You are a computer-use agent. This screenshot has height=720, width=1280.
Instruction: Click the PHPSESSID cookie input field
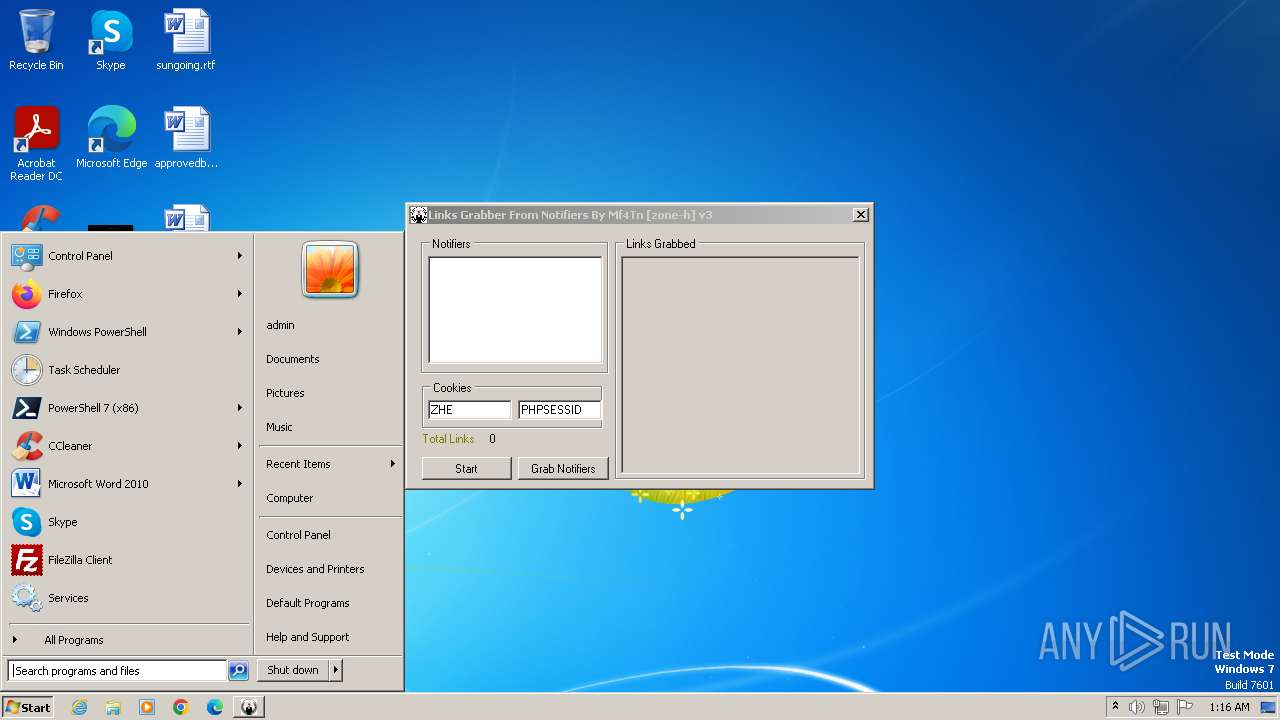pos(559,409)
